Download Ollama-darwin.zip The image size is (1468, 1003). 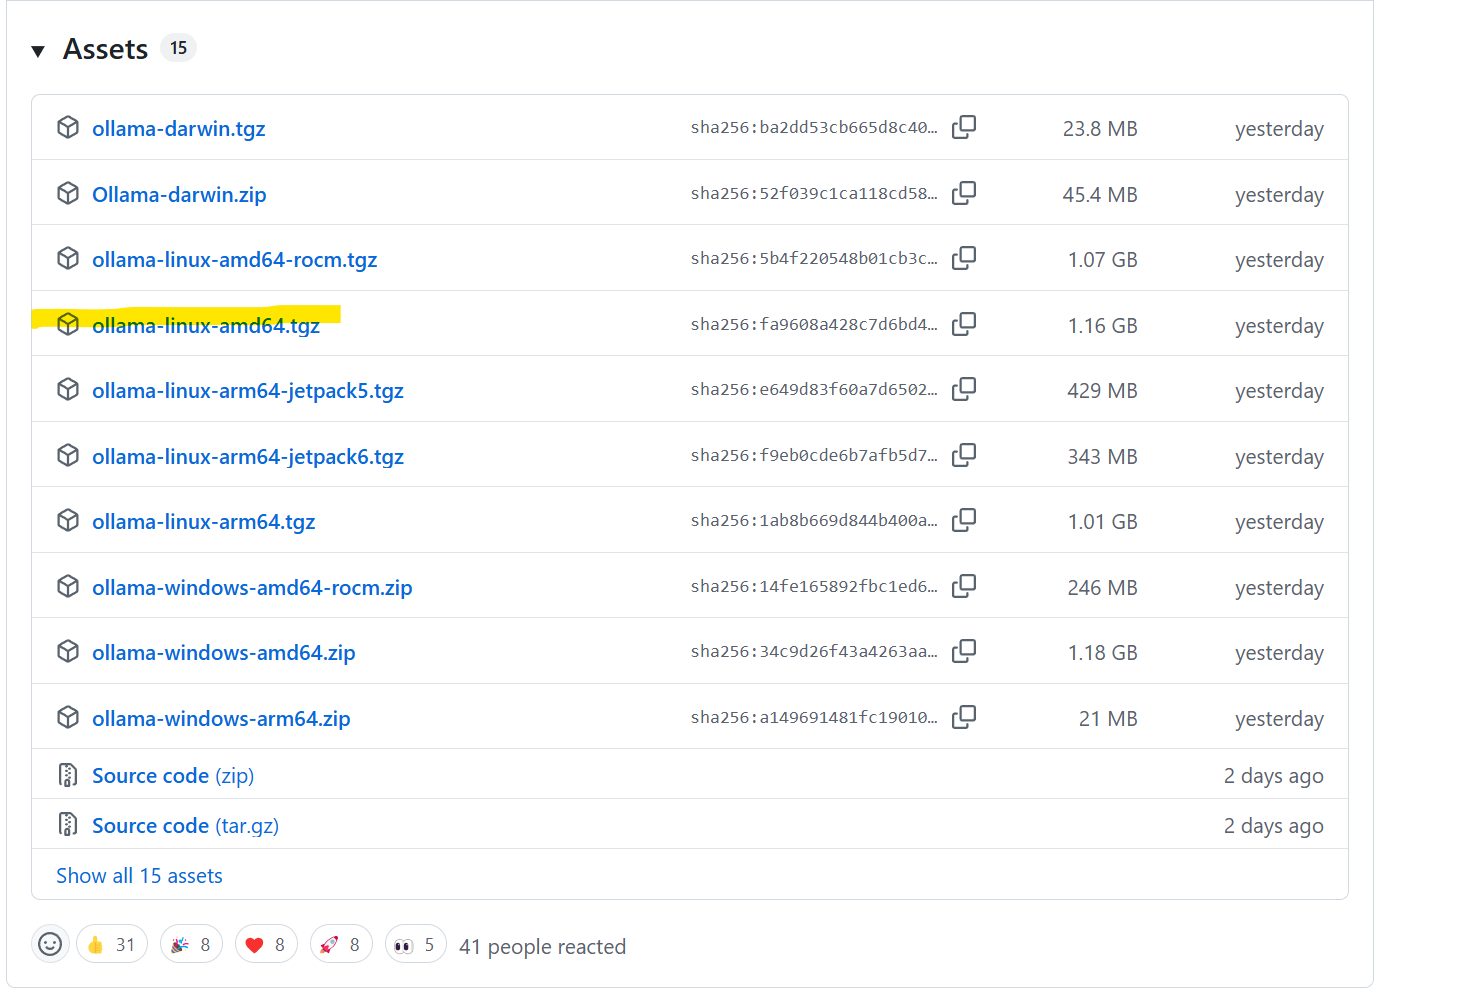(179, 195)
